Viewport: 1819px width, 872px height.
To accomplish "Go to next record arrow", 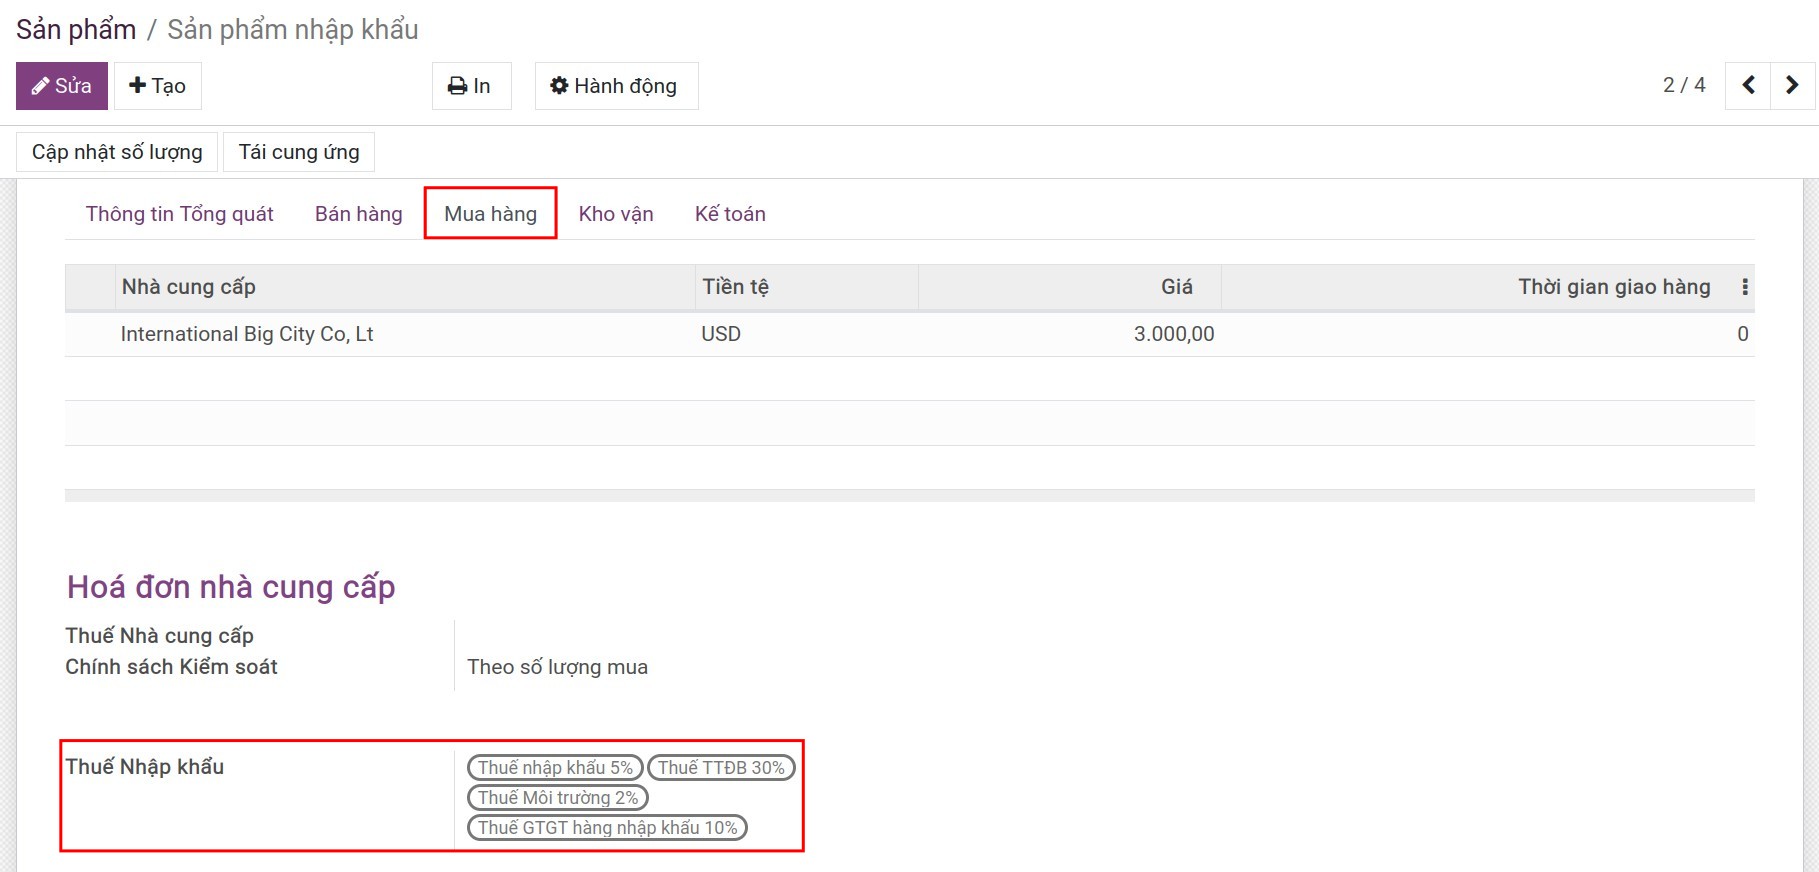I will click(1792, 86).
